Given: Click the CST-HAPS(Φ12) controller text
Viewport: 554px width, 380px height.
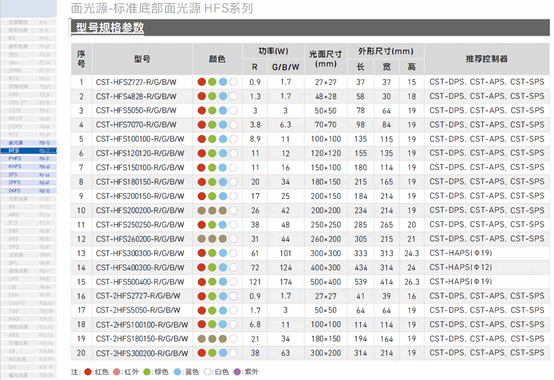Looking at the screenshot, I should [x=460, y=267].
